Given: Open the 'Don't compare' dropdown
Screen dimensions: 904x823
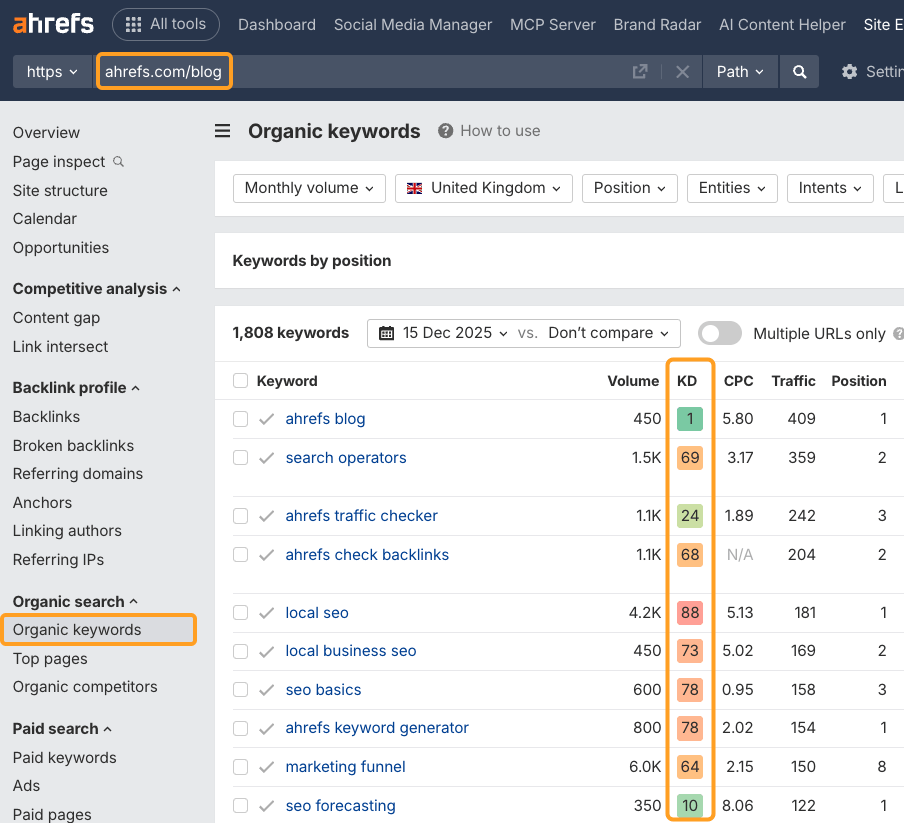Looking at the screenshot, I should [x=609, y=333].
